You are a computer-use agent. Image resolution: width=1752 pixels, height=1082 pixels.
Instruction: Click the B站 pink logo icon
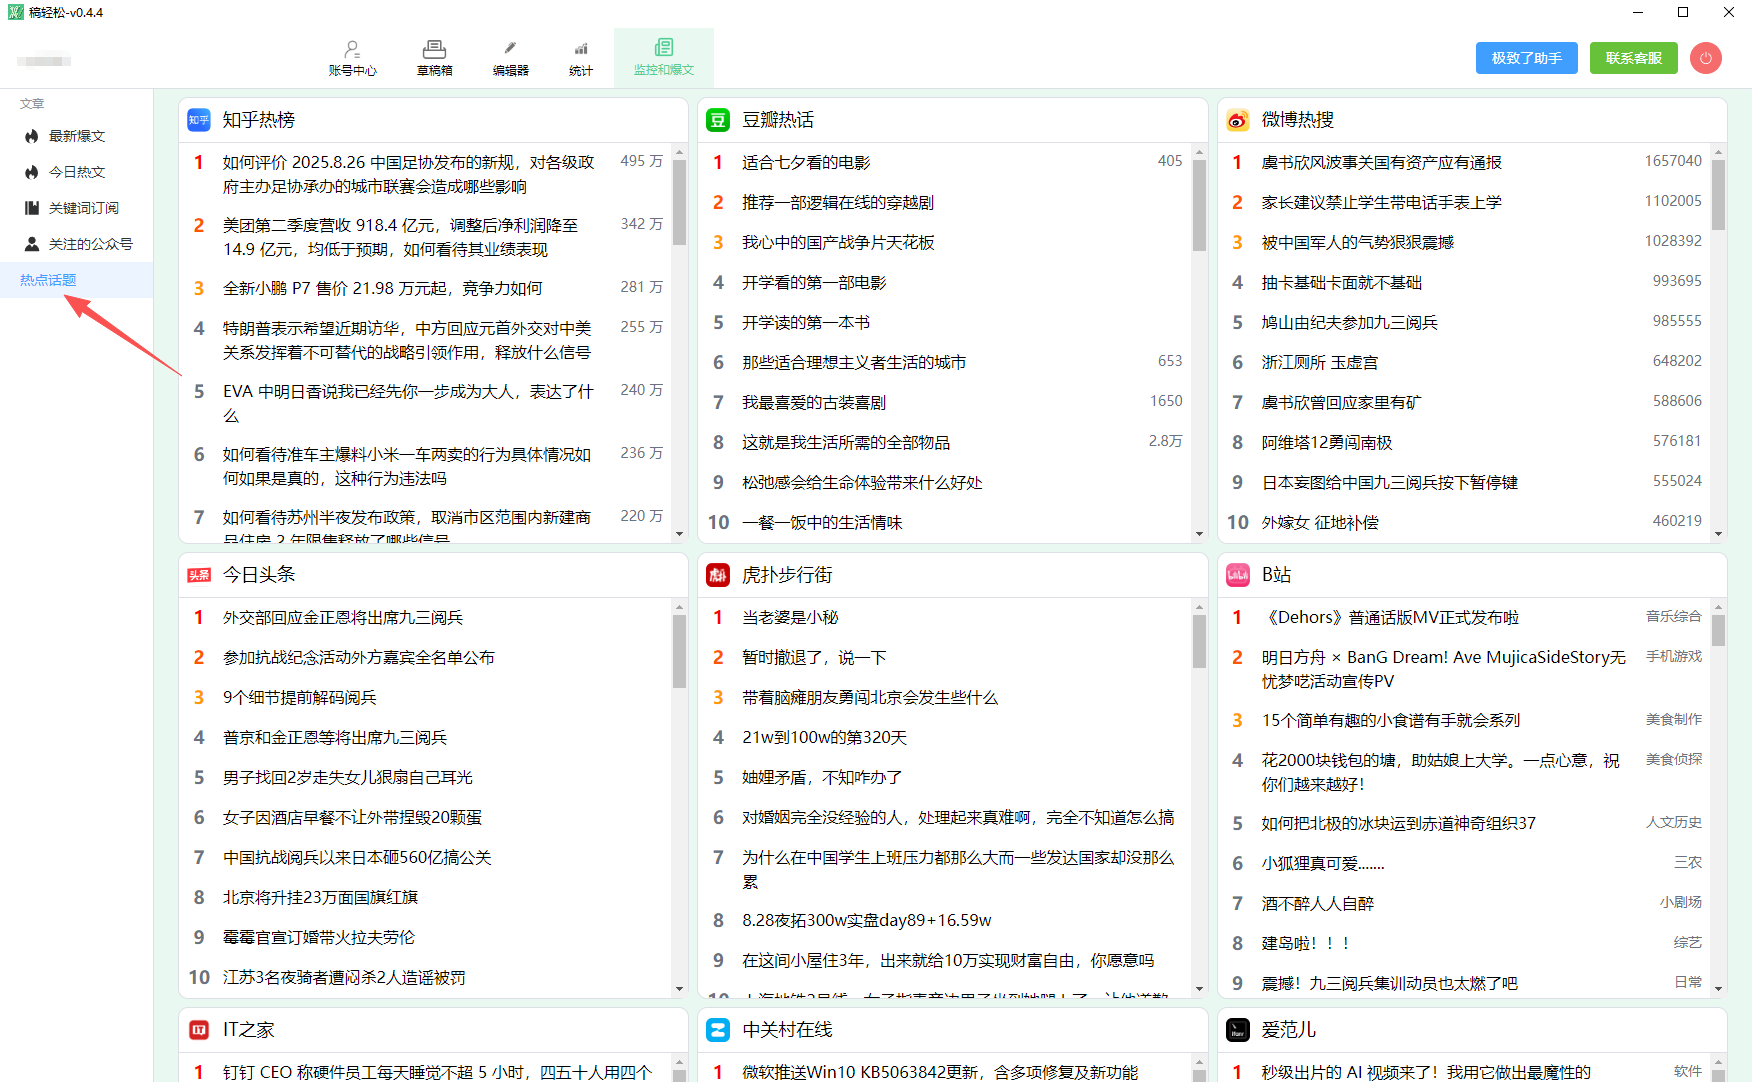(x=1237, y=575)
